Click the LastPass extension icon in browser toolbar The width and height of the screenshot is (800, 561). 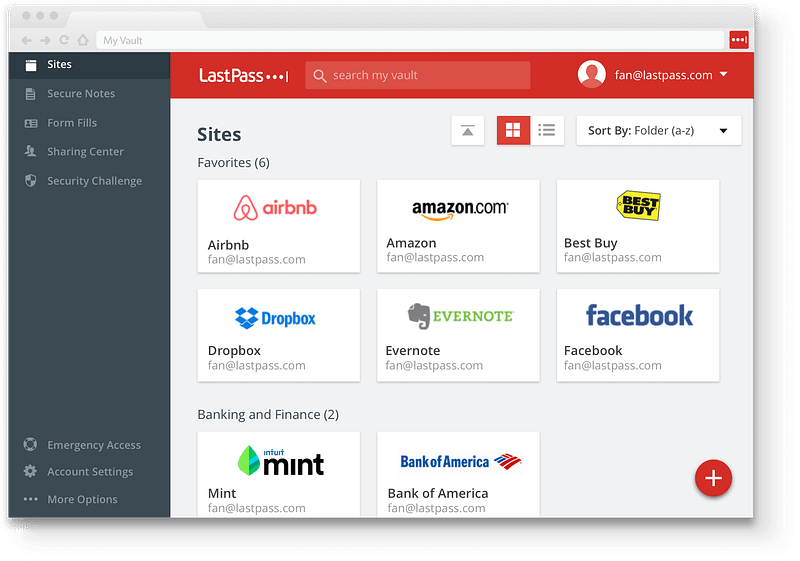point(739,40)
